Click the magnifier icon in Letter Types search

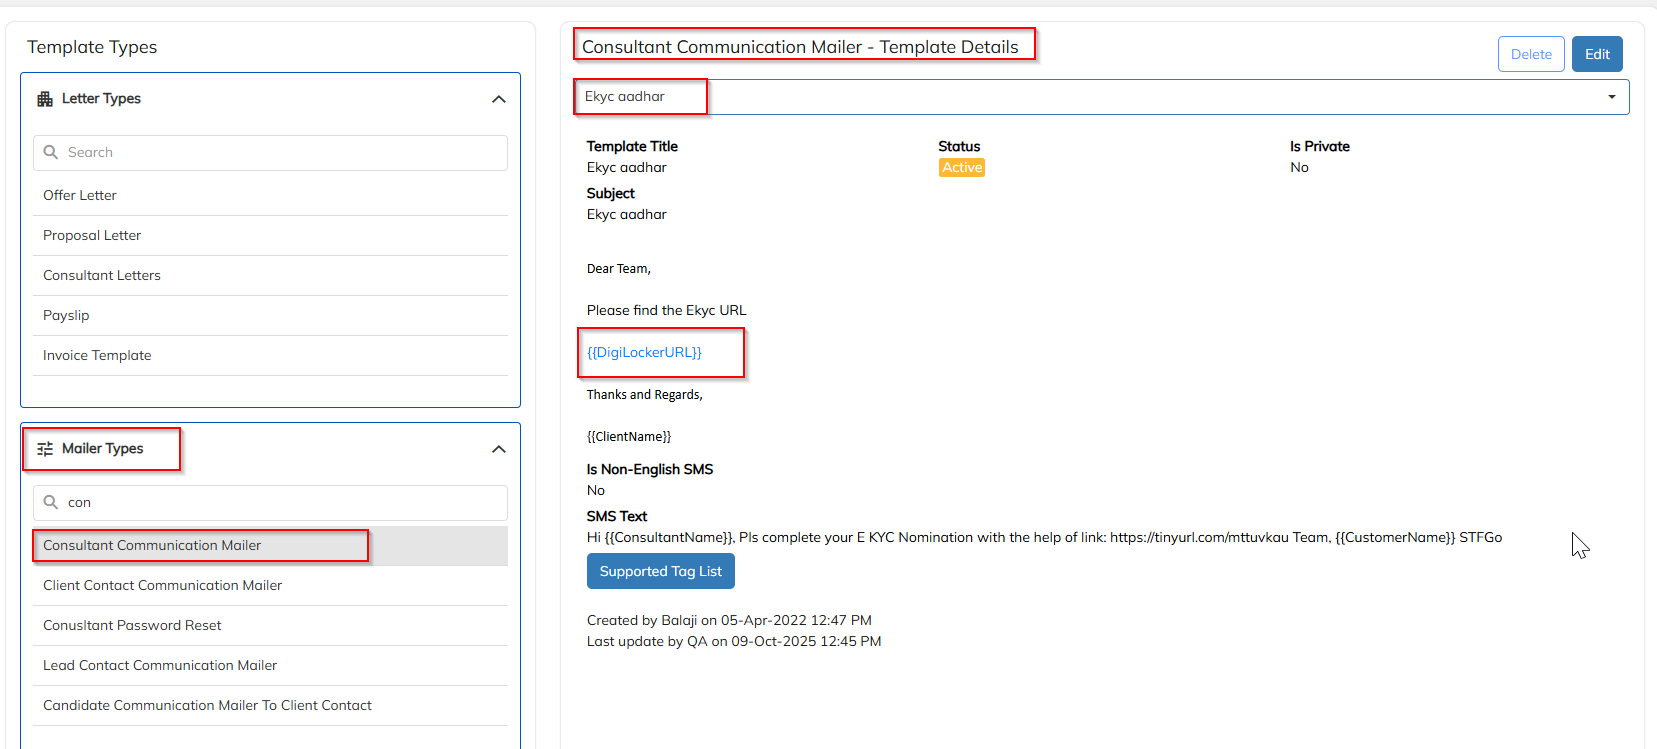(x=51, y=152)
